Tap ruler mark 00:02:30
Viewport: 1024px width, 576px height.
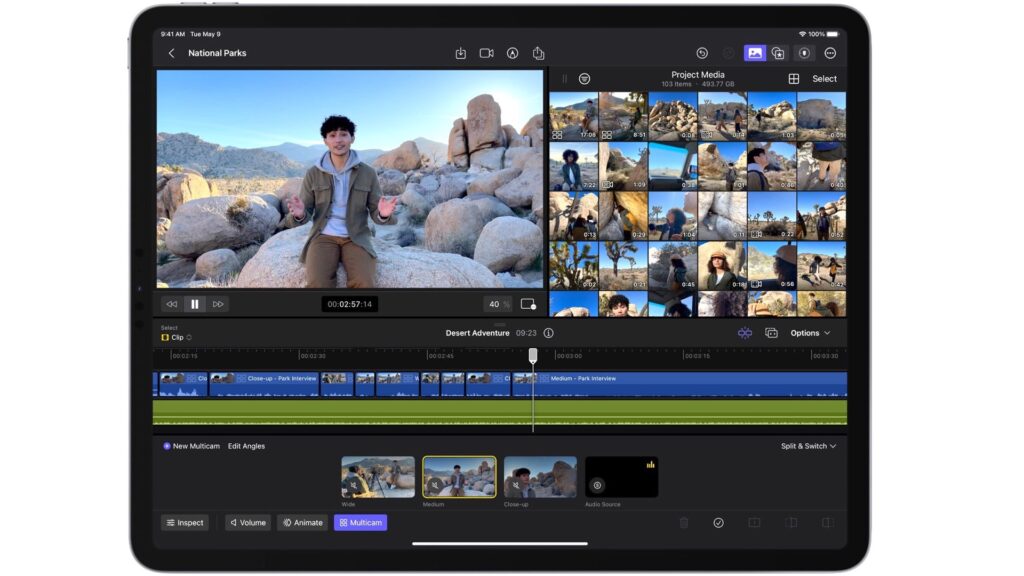tap(312, 356)
